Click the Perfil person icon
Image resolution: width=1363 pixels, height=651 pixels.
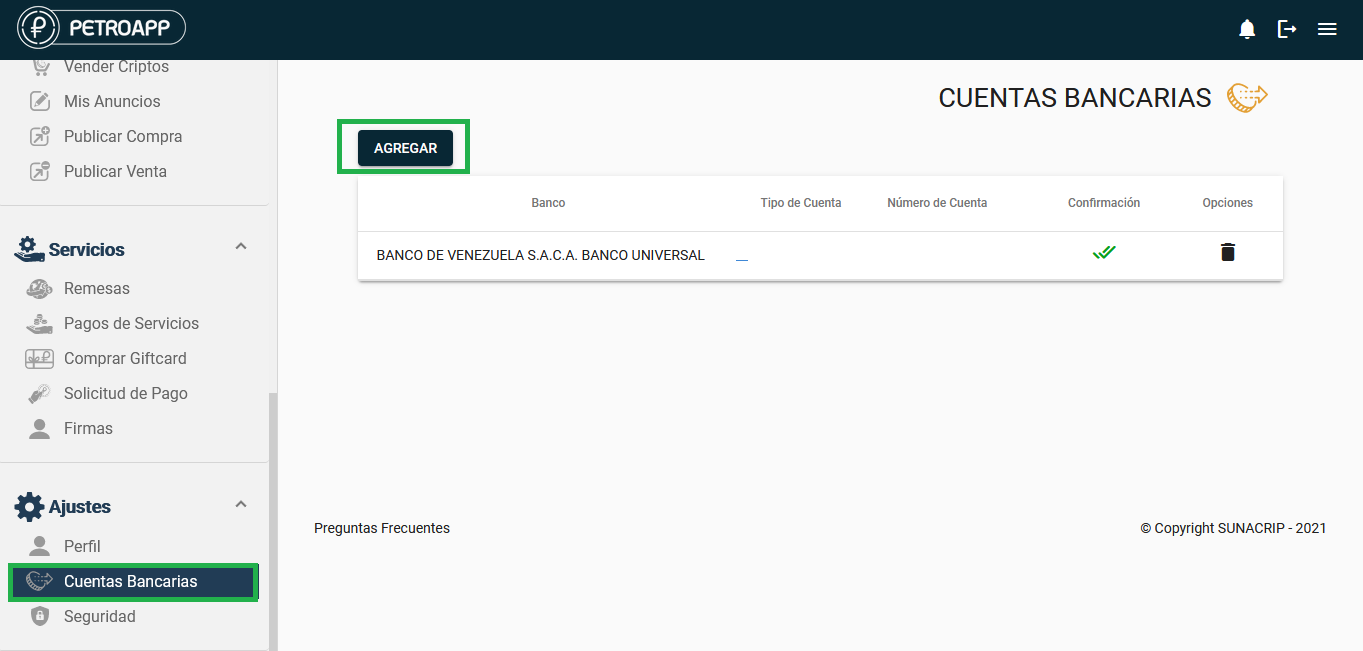tap(39, 546)
